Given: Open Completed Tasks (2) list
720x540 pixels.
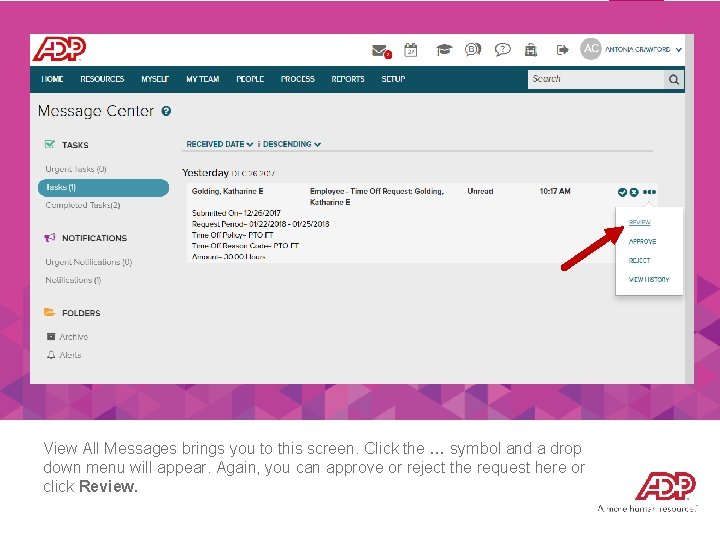Looking at the screenshot, I should 83,205.
